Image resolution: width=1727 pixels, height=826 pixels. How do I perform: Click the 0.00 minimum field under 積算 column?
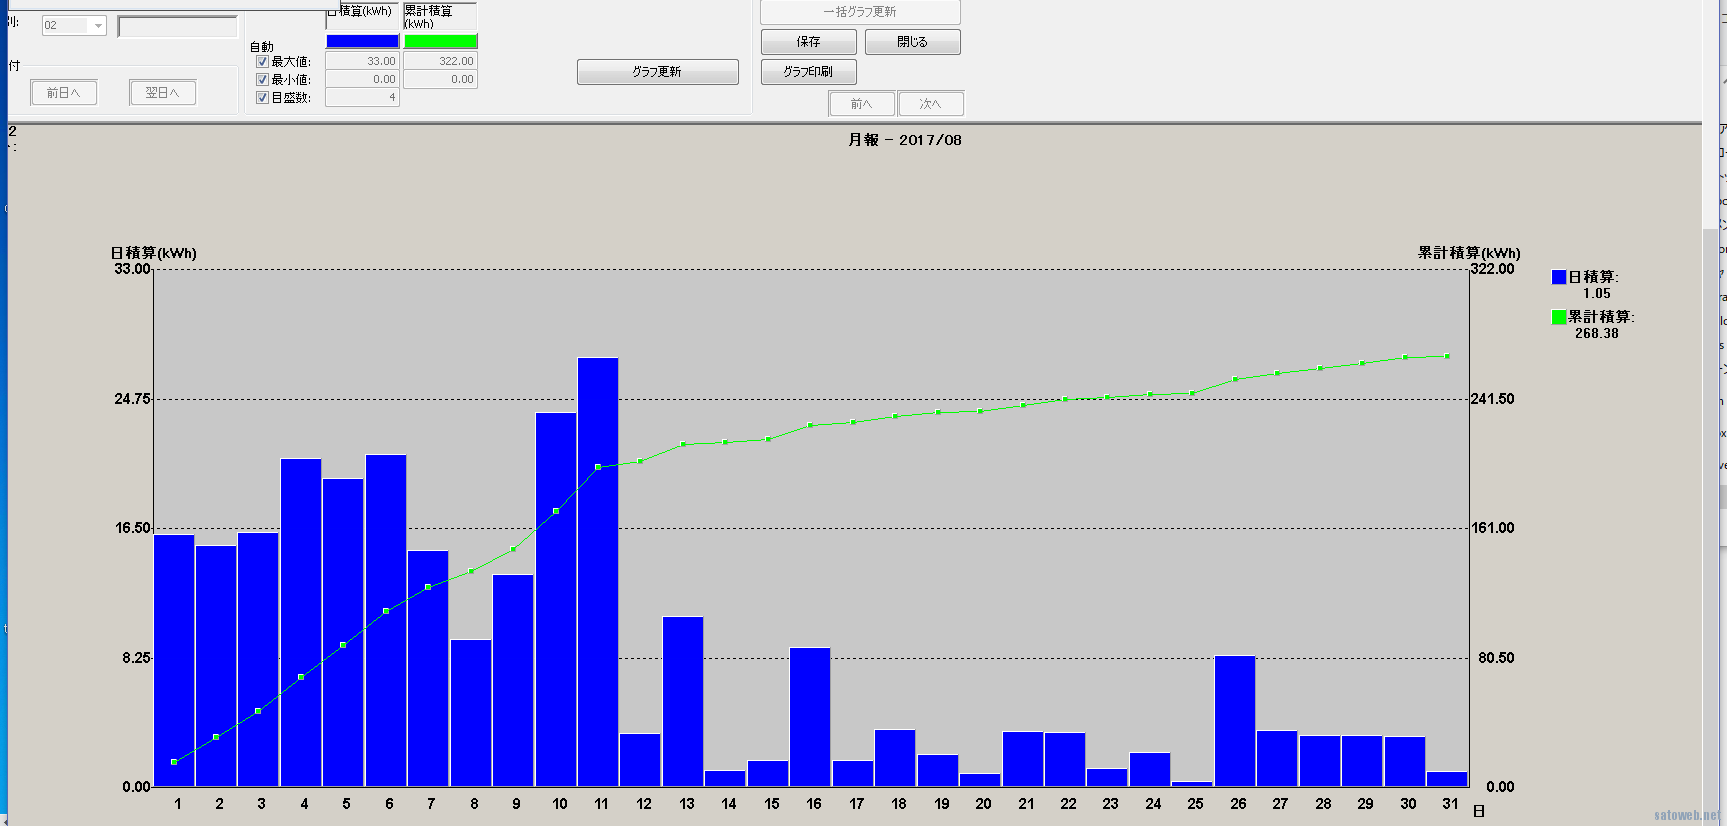click(363, 79)
